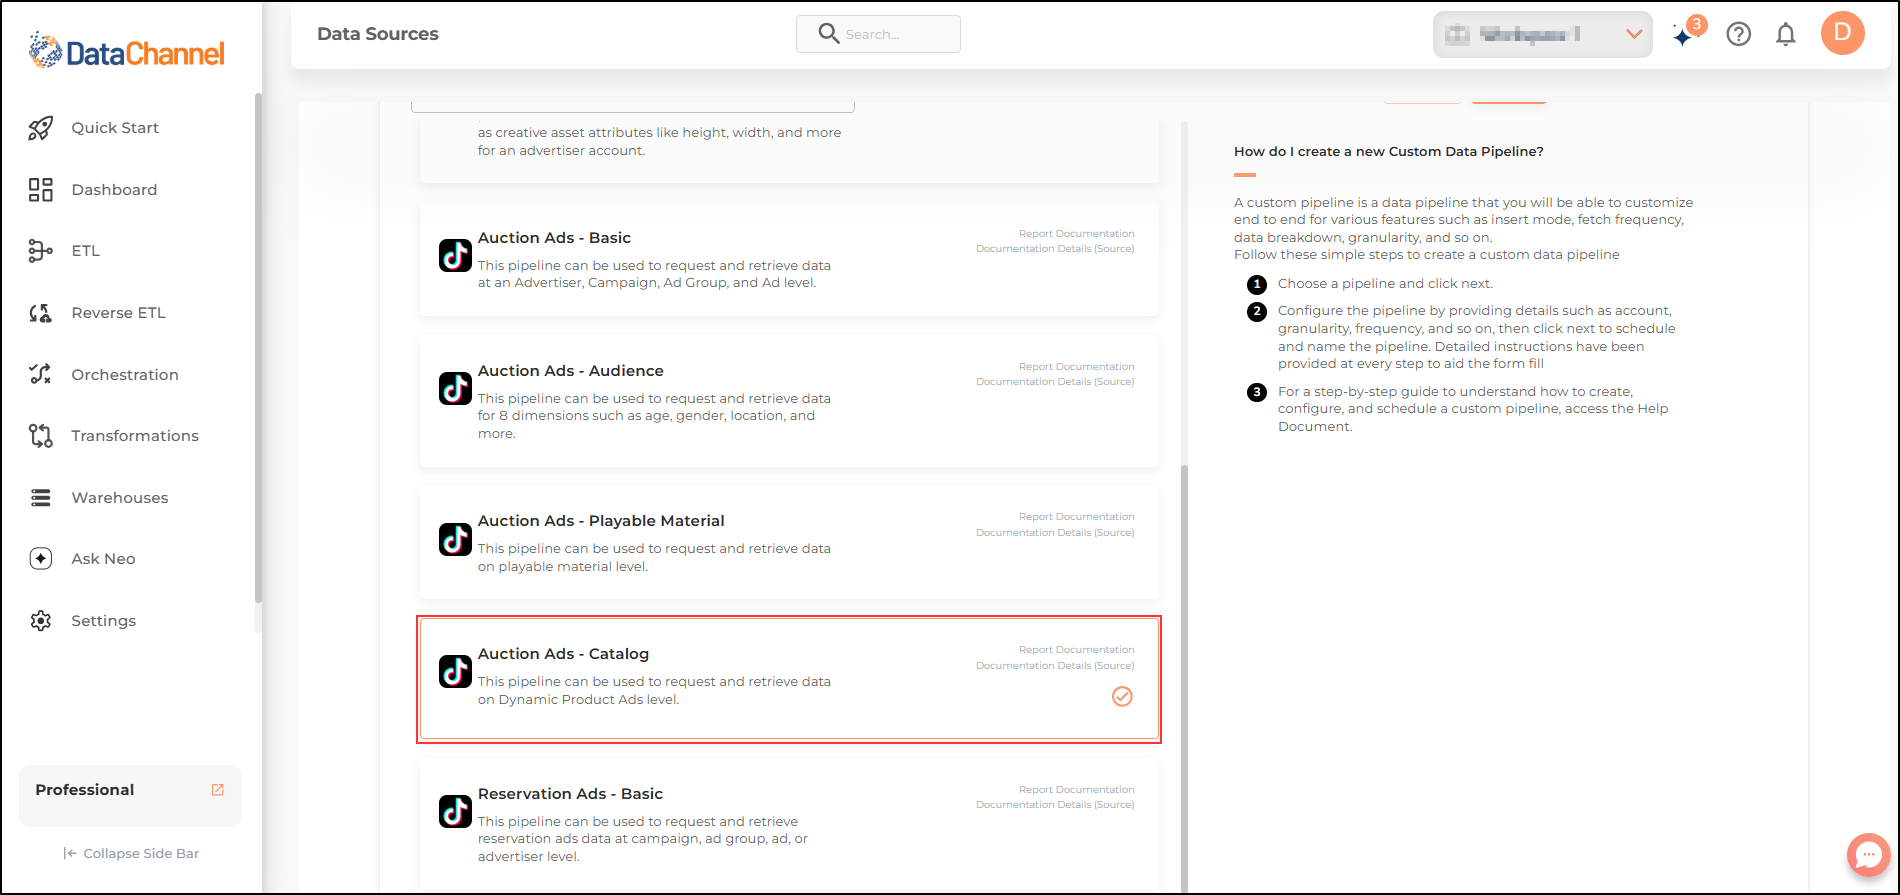
Task: Open Documentation Details (Source) for Auction Ads - Audience
Action: pyautogui.click(x=1055, y=382)
